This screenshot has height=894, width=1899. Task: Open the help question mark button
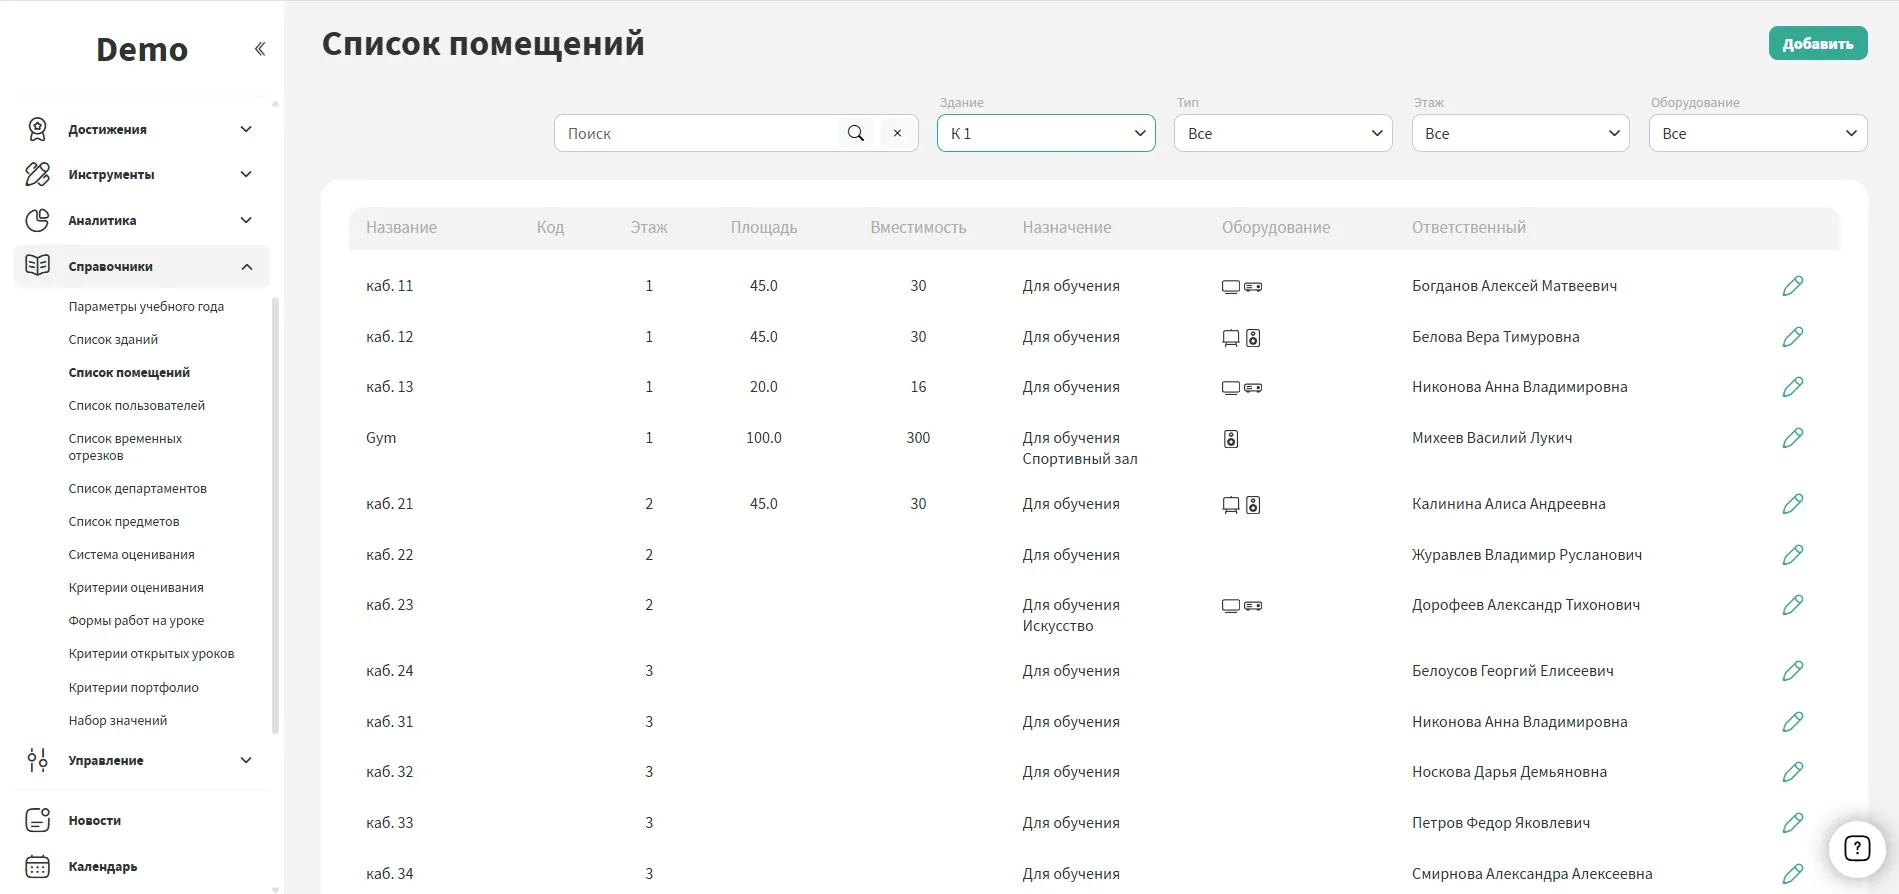pos(1856,849)
